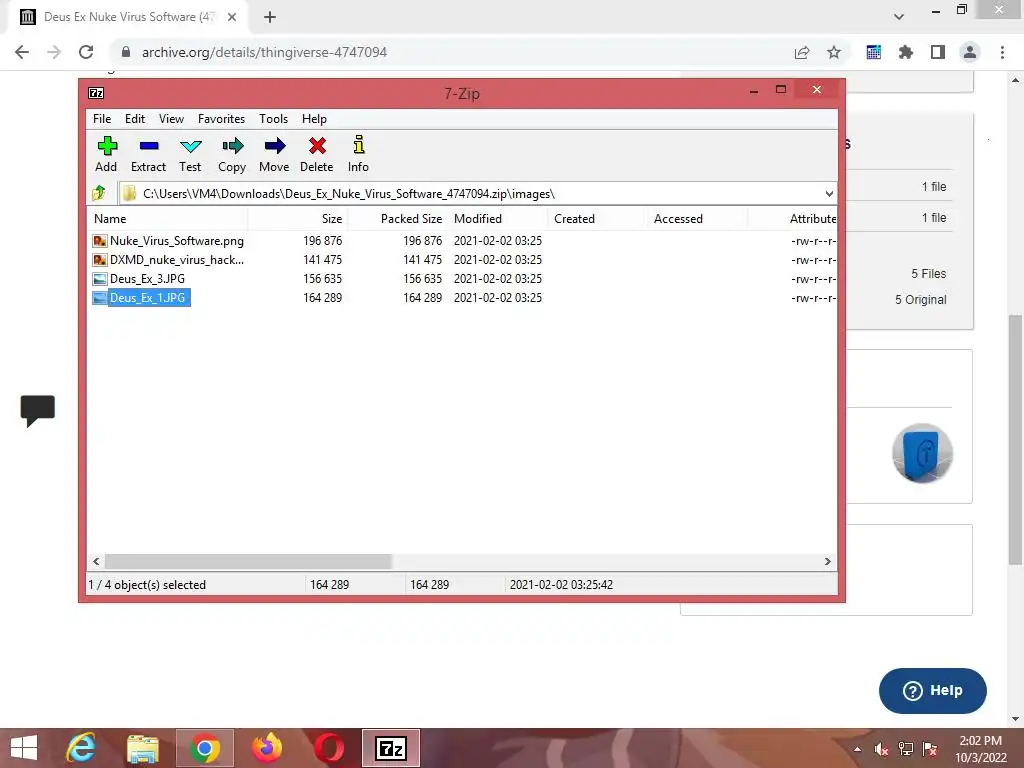1024x768 pixels.
Task: Click the left arrow of horizontal scrollbar
Action: [x=96, y=562]
